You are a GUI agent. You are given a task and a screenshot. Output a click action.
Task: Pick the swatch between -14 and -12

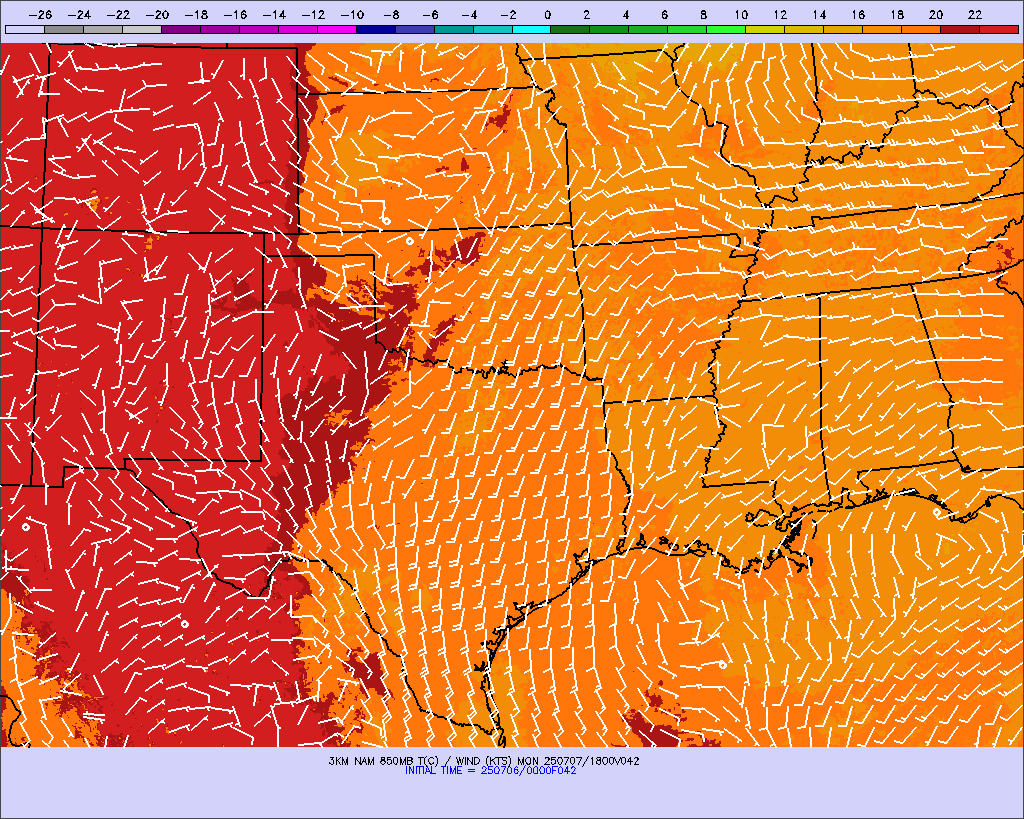297,29
